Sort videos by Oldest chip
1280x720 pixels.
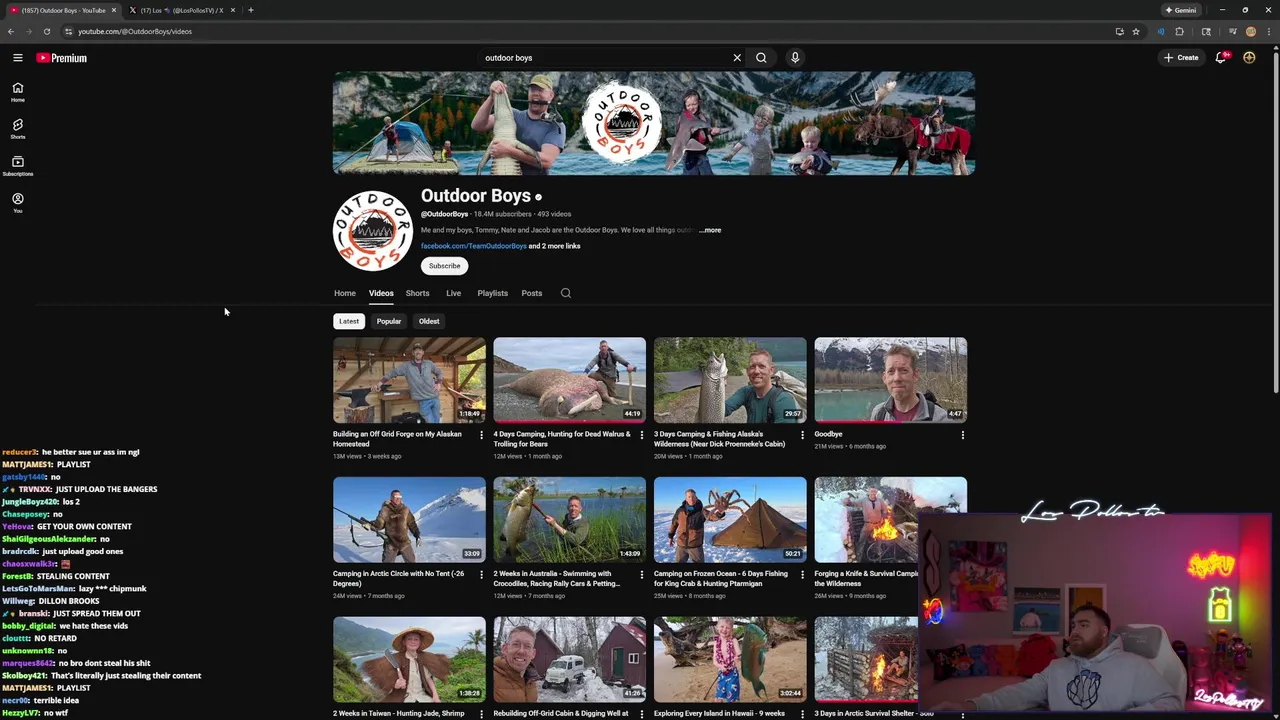pyautogui.click(x=429, y=321)
